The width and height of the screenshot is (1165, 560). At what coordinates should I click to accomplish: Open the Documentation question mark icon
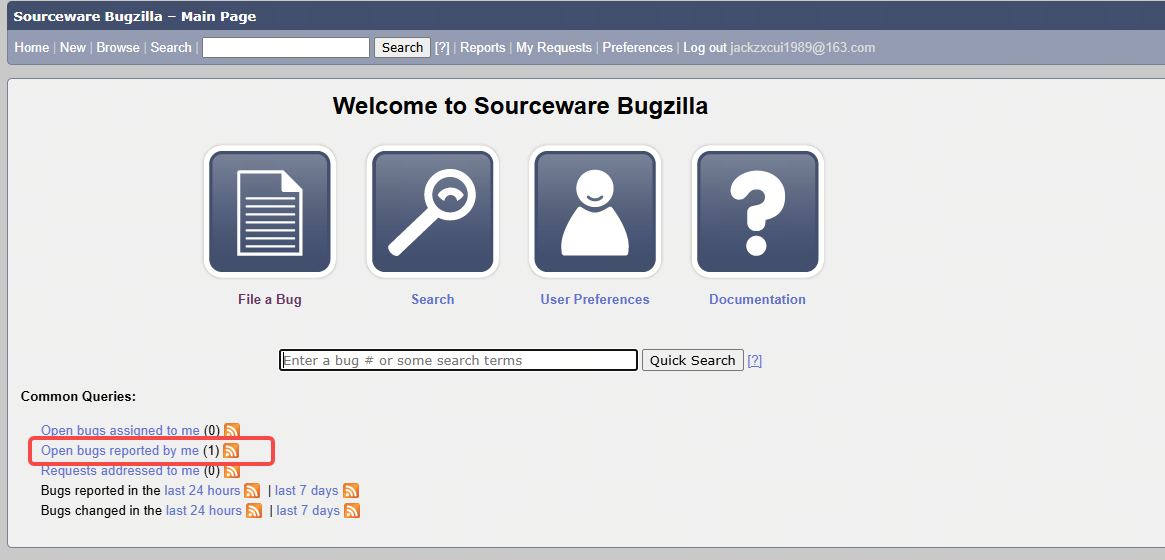[x=758, y=212]
